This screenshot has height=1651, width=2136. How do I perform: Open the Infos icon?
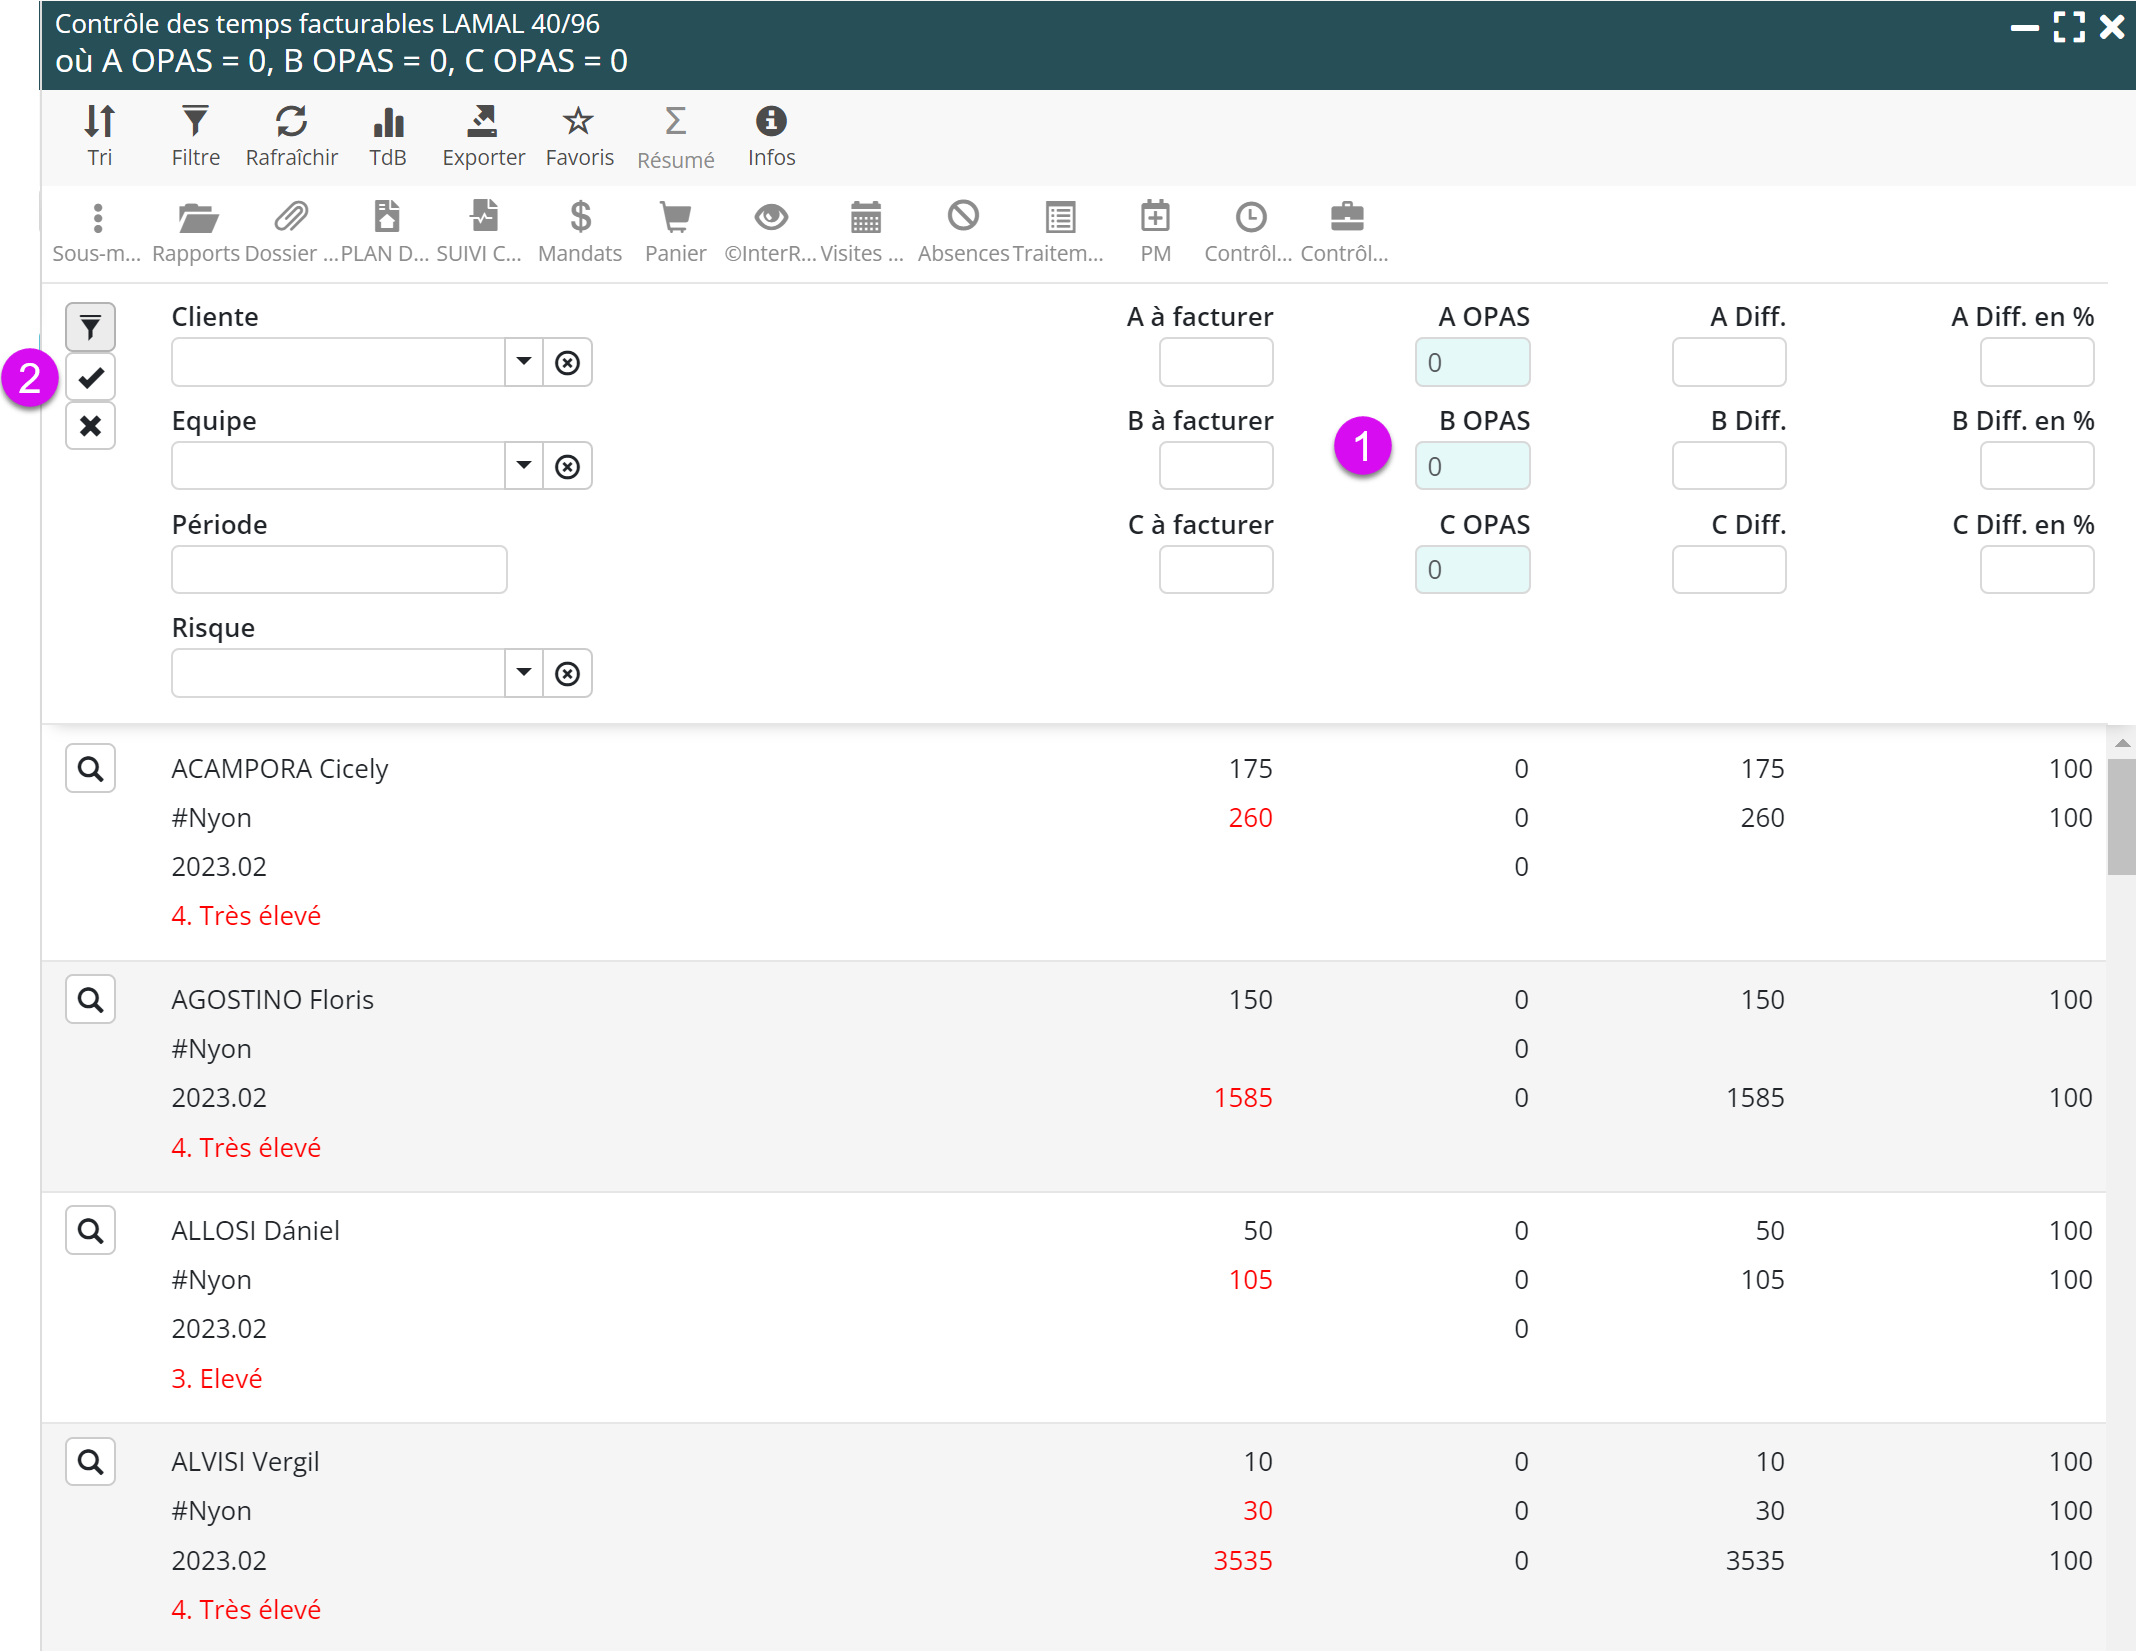[x=771, y=135]
